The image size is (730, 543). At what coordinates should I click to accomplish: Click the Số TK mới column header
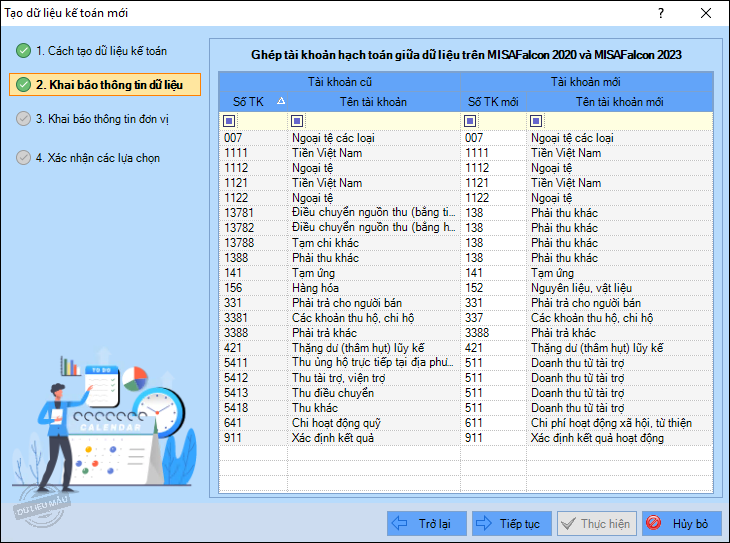493,102
